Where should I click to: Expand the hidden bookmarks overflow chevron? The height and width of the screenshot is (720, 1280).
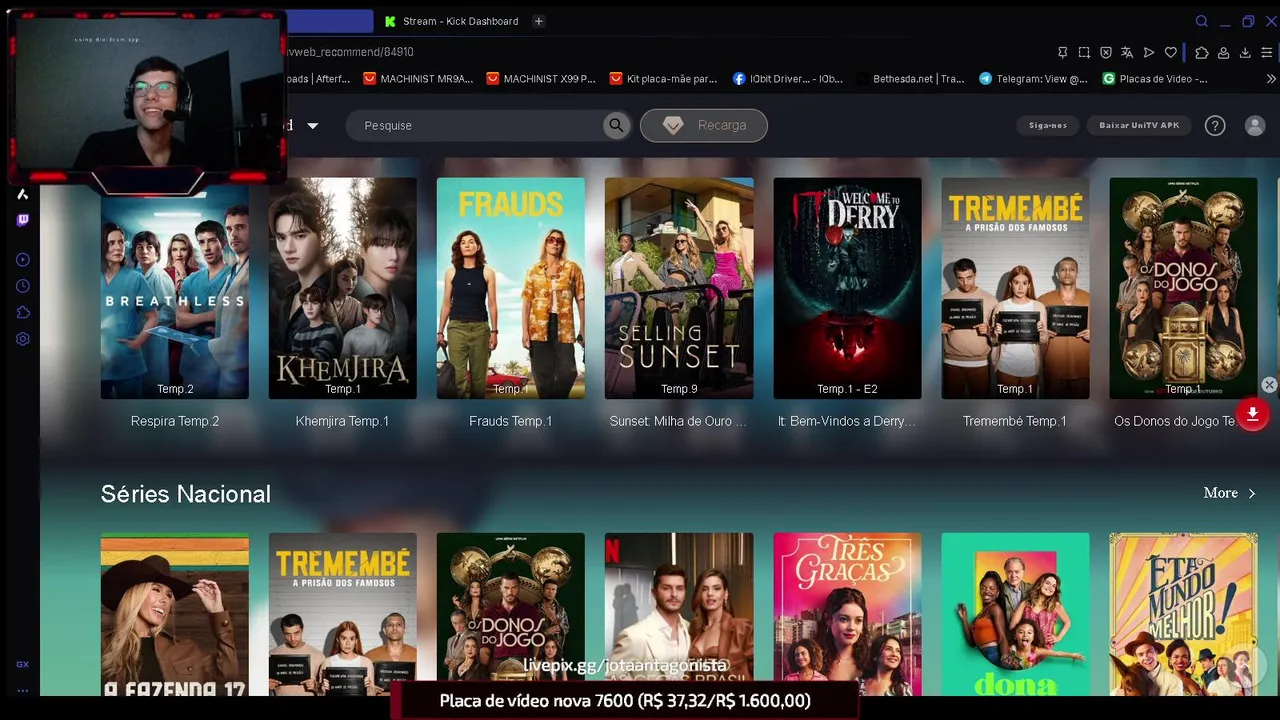[x=1271, y=79]
